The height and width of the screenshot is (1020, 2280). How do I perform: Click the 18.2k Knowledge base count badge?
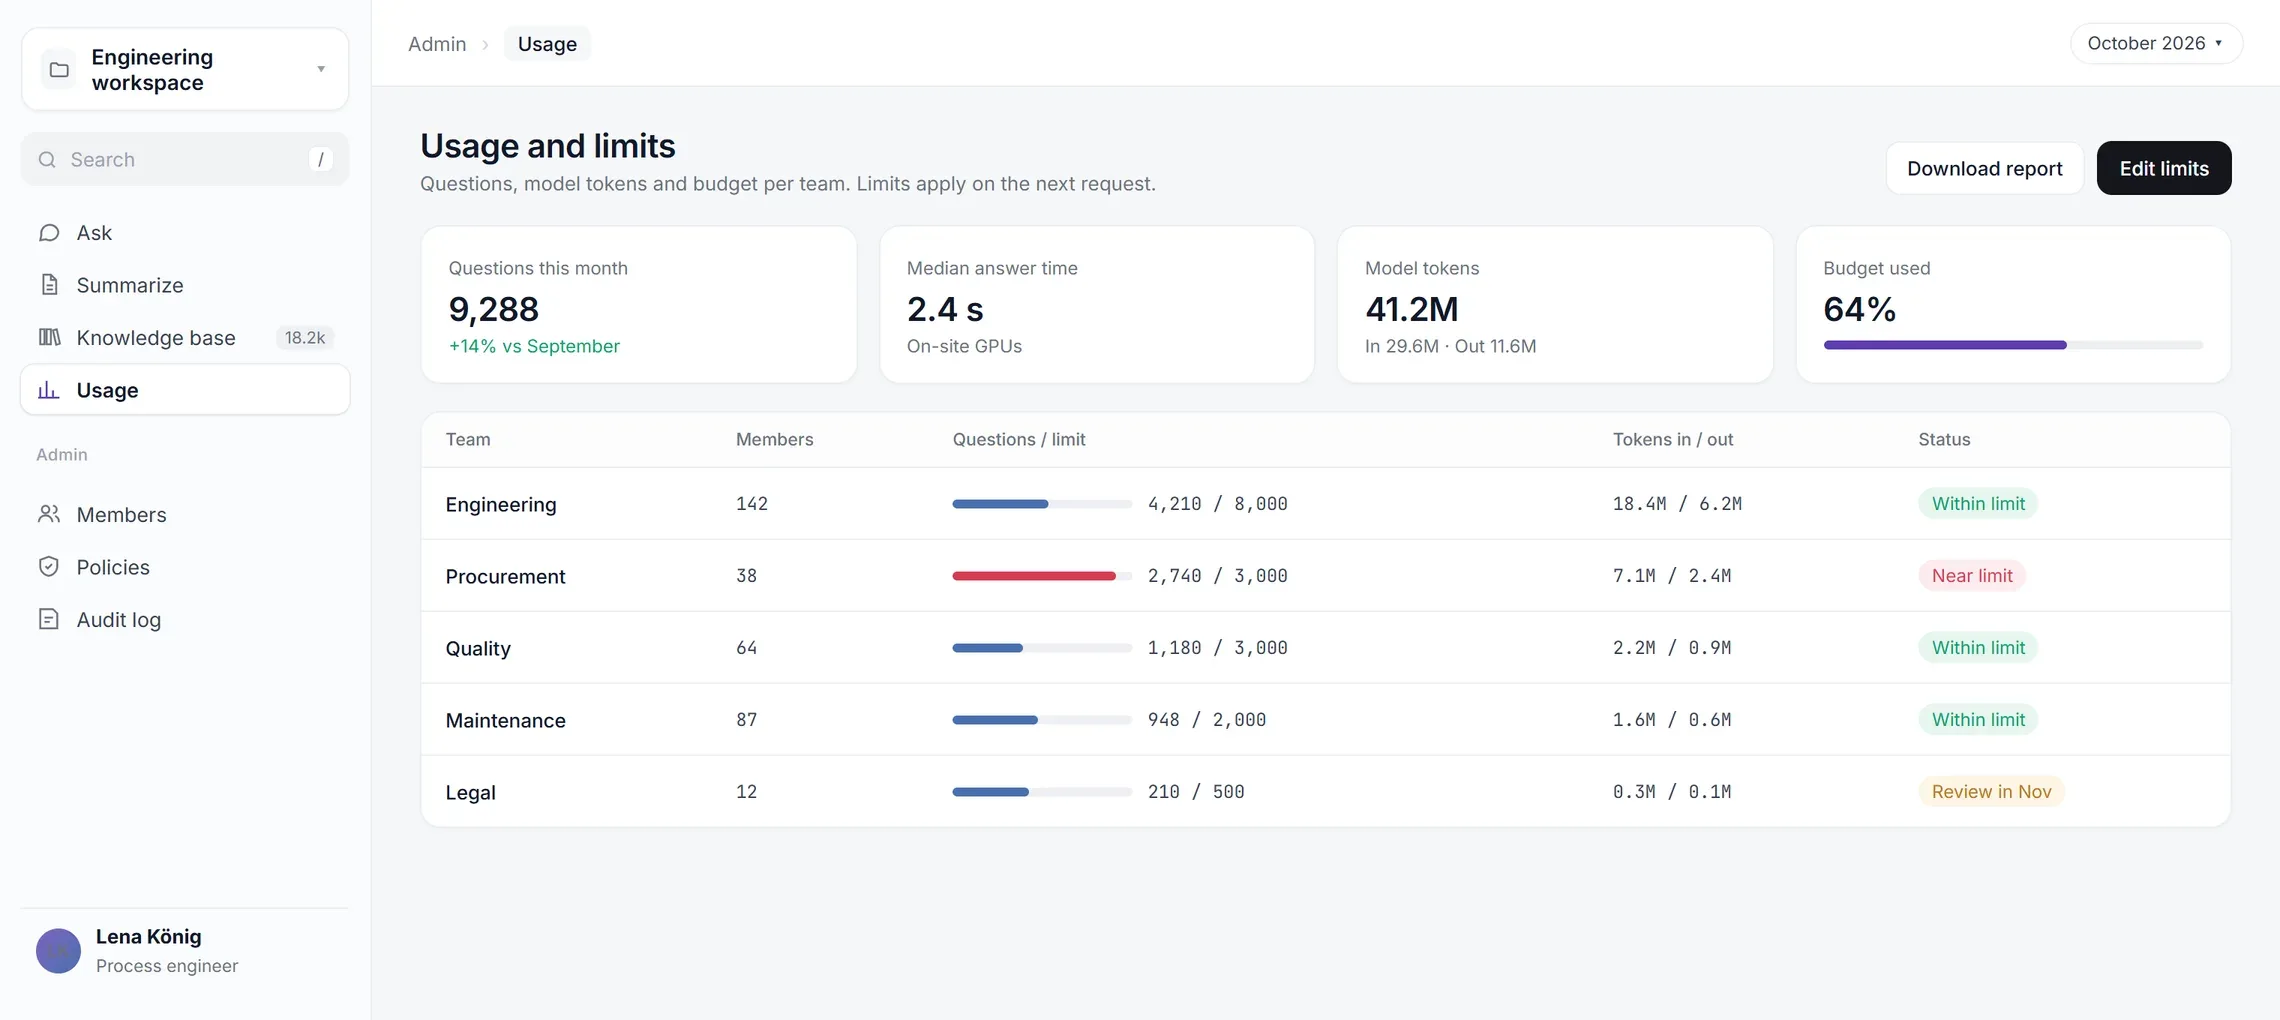(x=305, y=338)
